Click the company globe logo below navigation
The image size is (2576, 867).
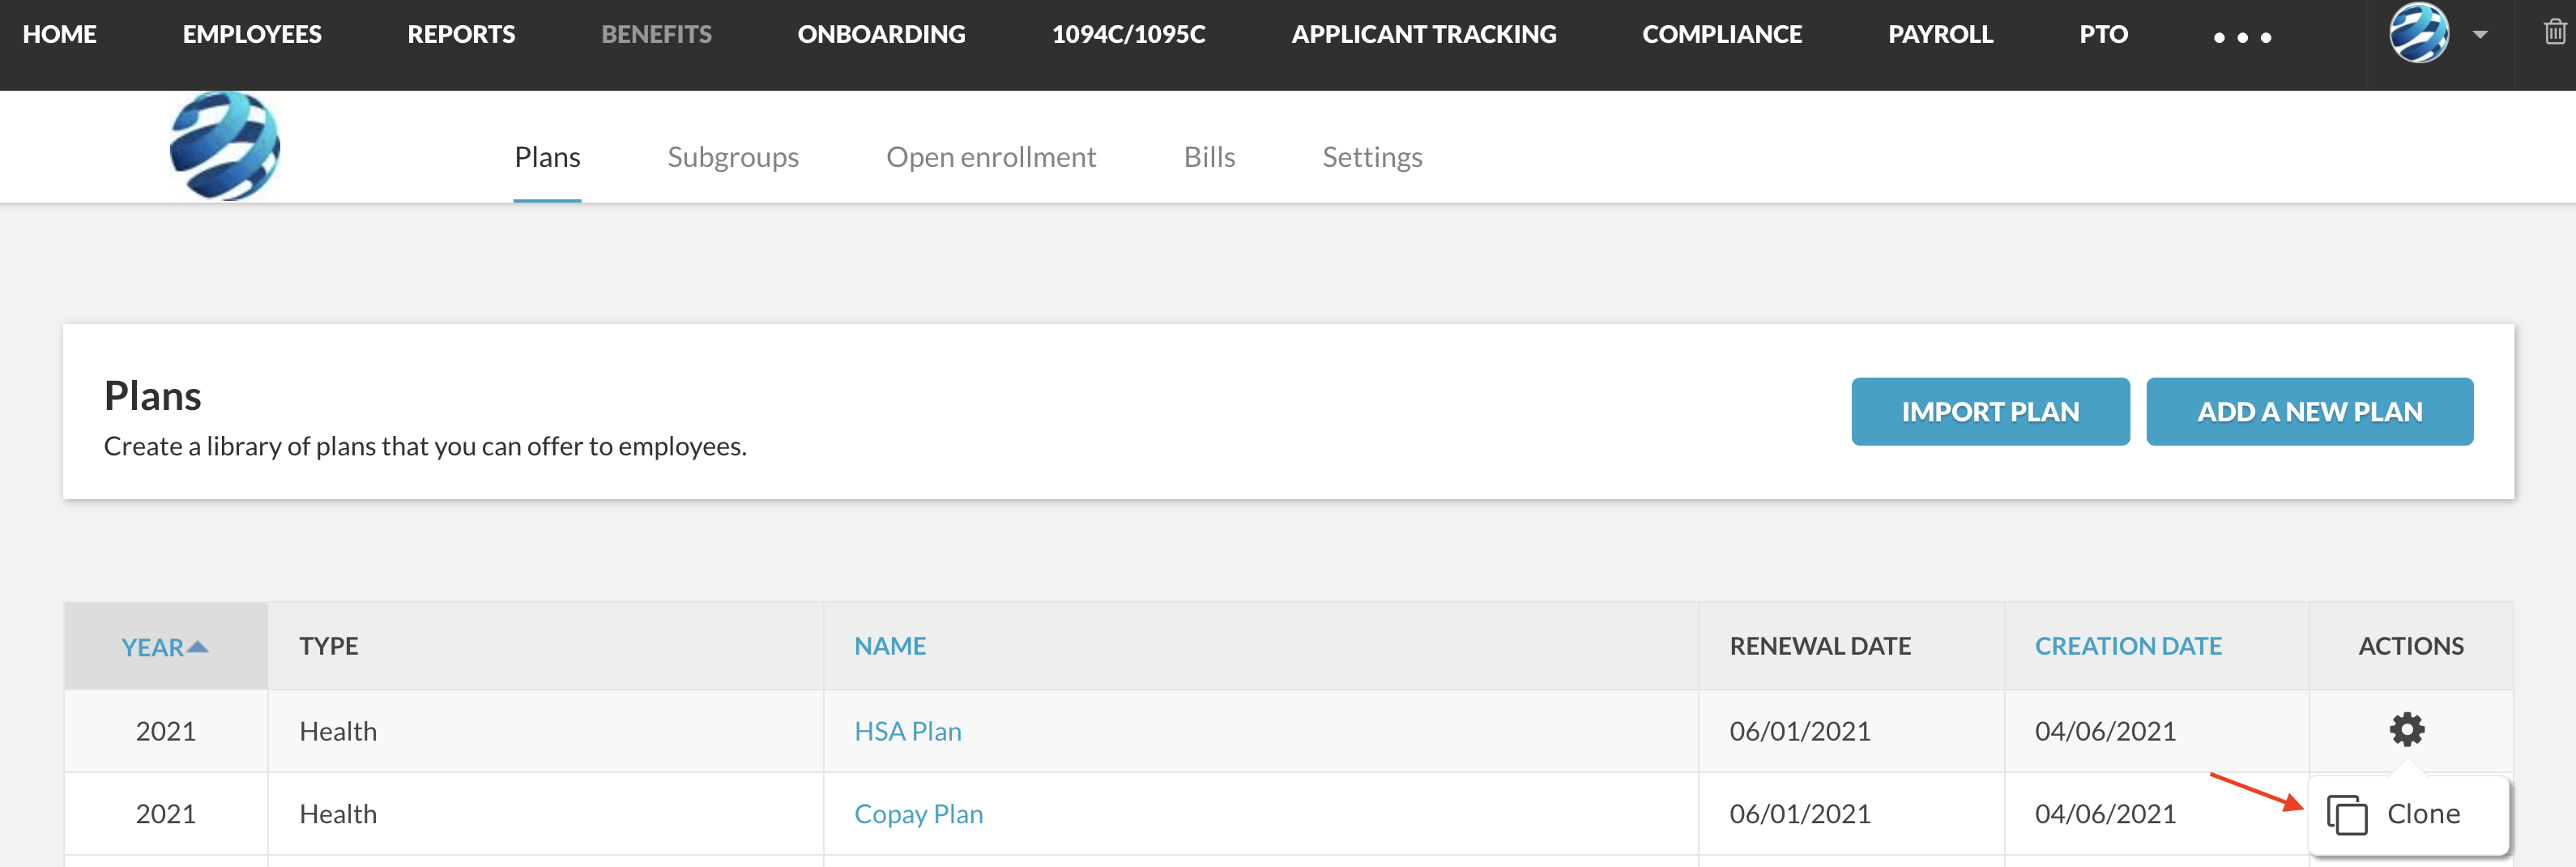click(225, 146)
